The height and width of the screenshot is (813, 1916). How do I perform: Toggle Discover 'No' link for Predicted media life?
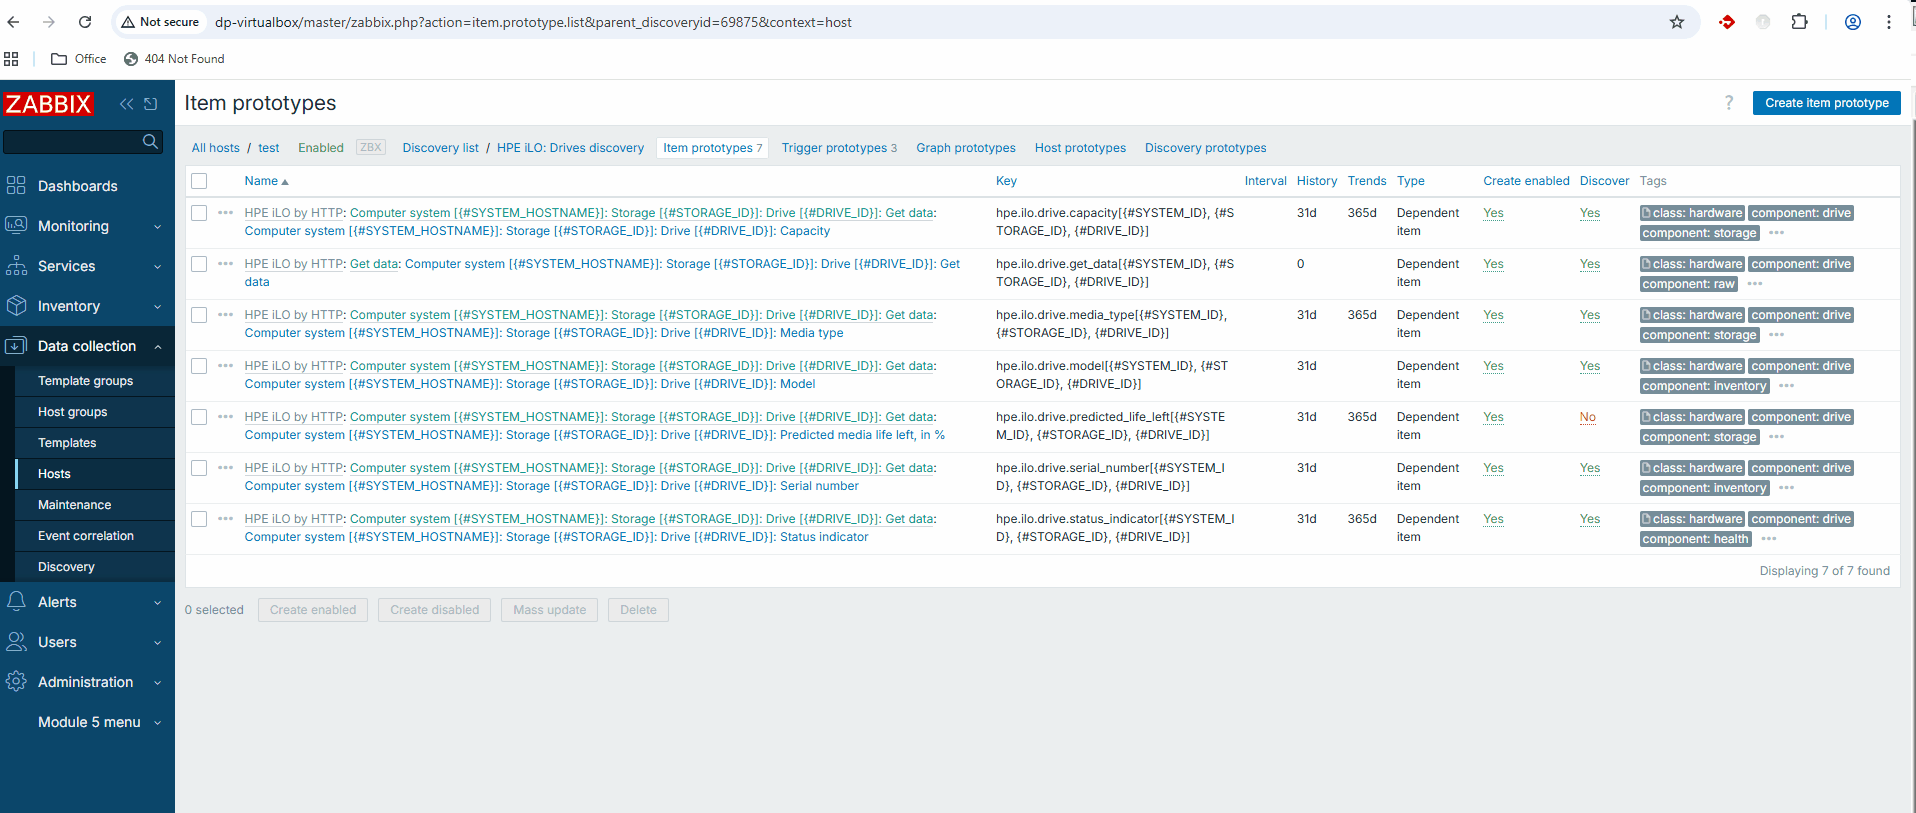1587,417
